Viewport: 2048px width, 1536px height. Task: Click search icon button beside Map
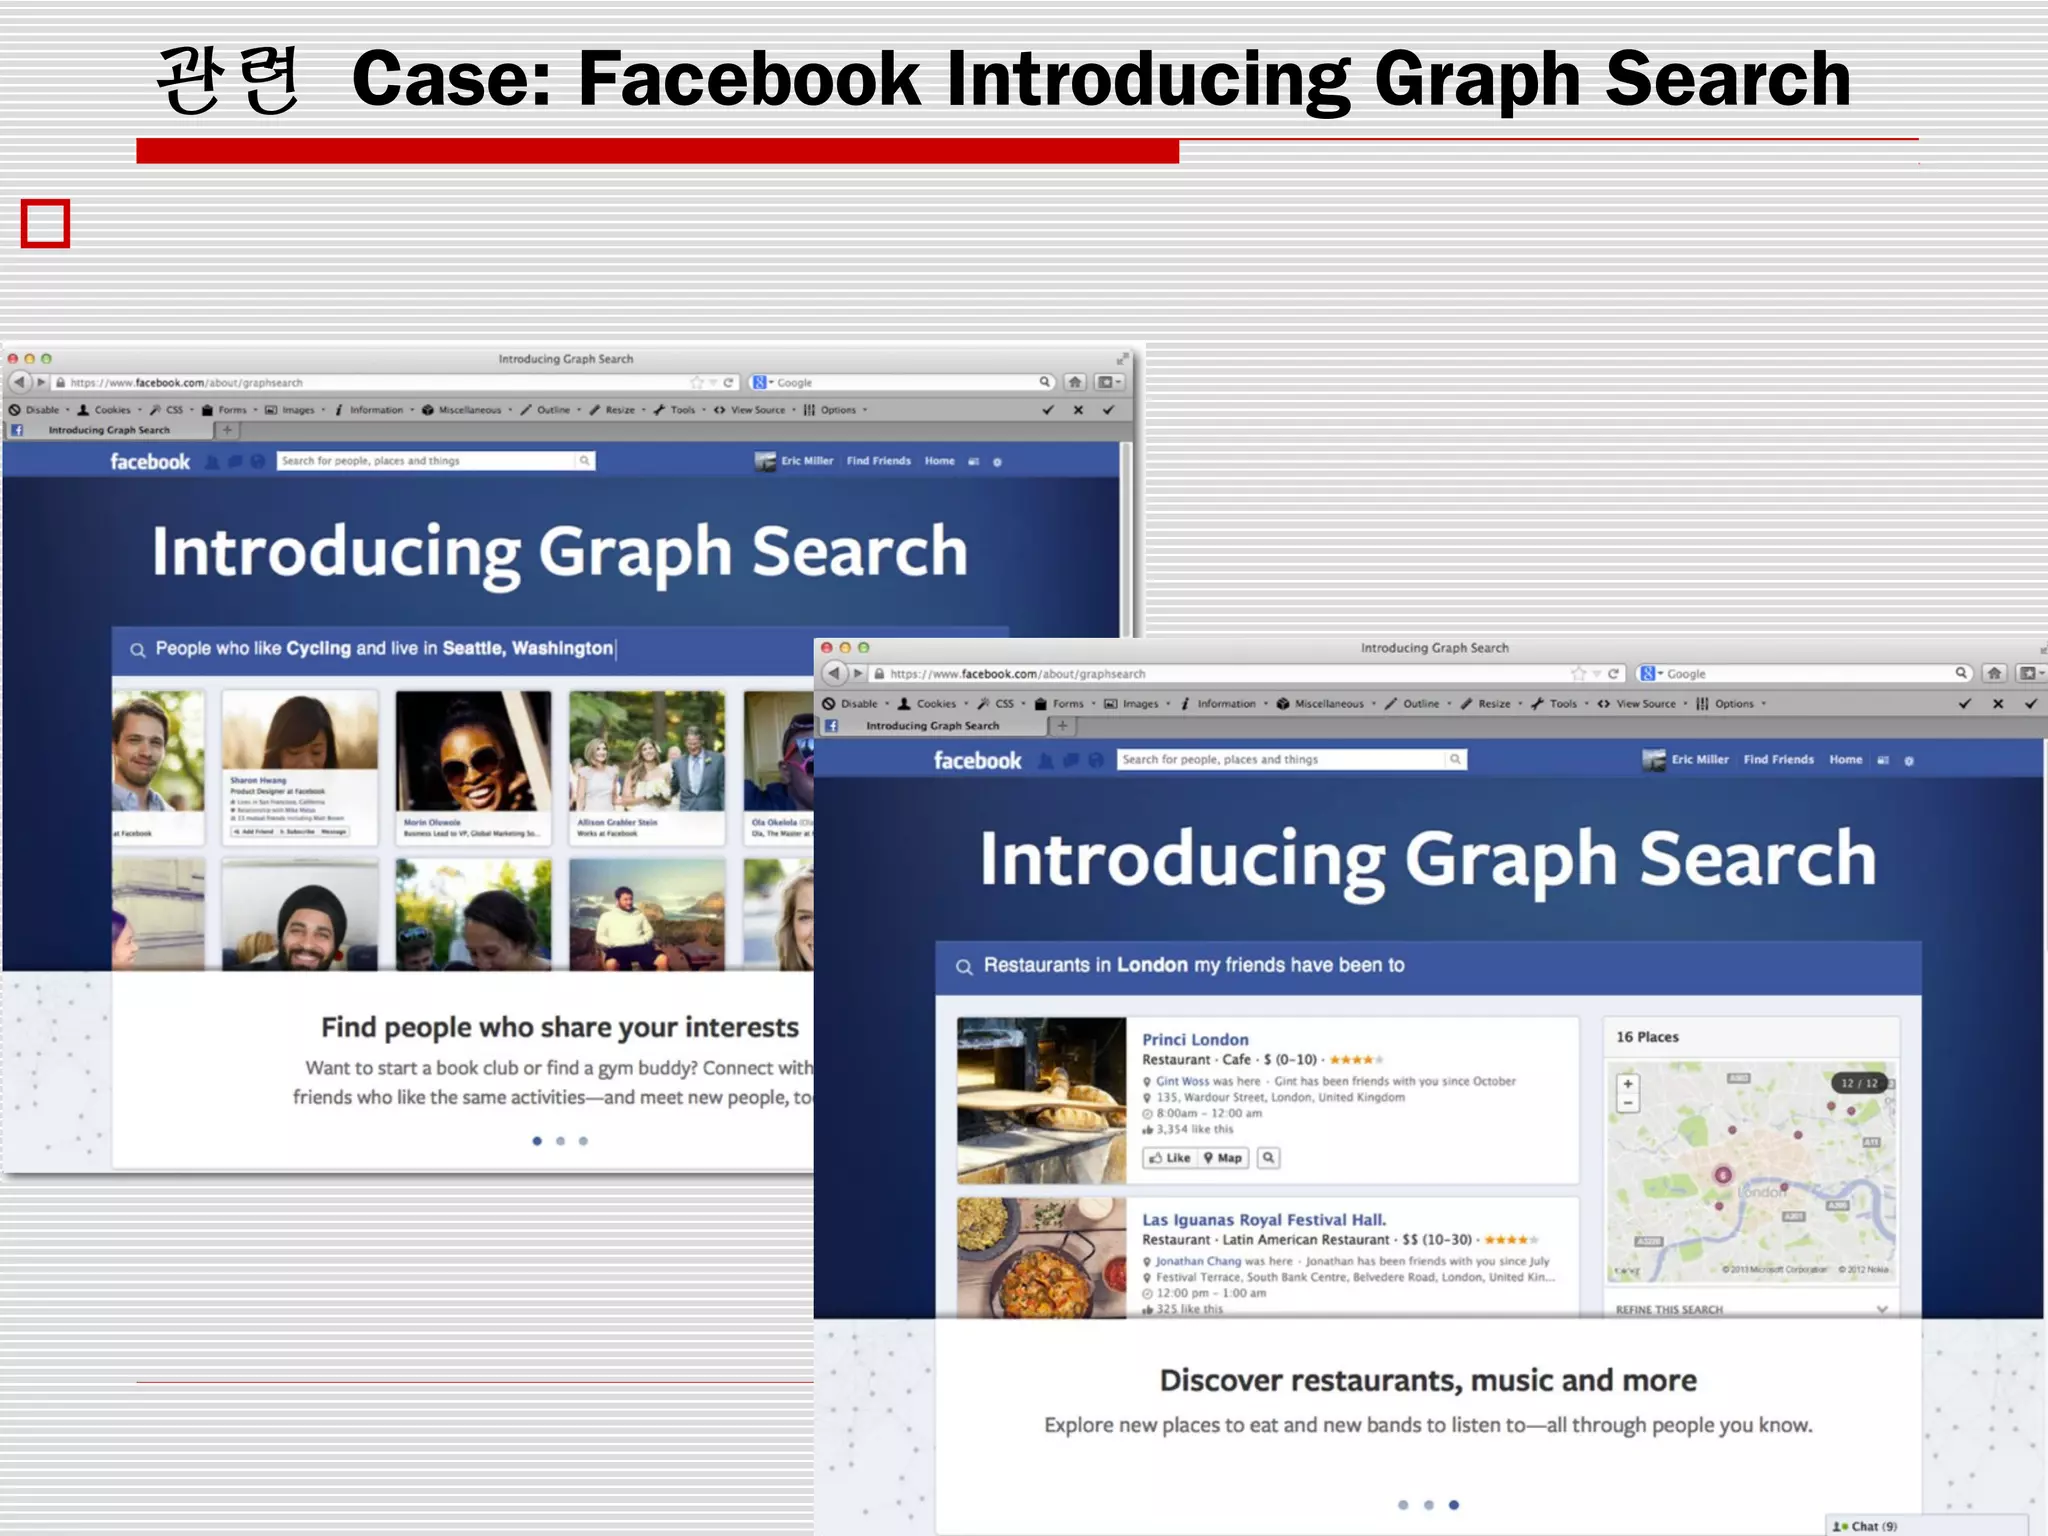coord(1268,1158)
